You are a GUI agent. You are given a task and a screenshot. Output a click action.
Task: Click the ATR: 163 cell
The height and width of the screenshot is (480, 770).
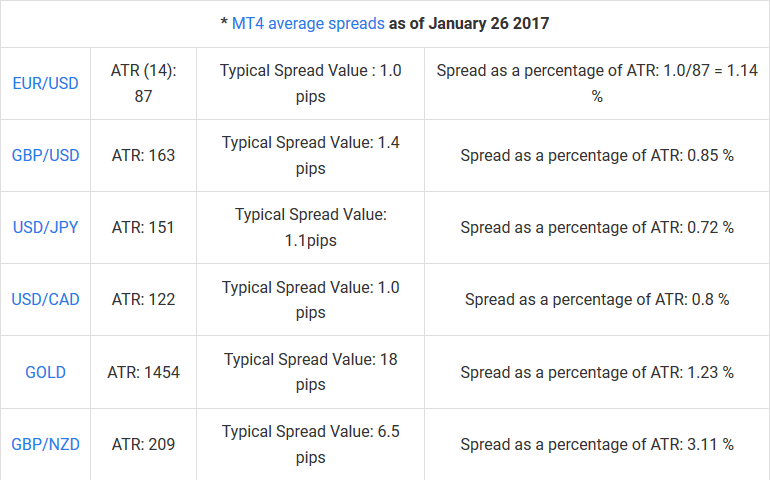click(x=143, y=155)
